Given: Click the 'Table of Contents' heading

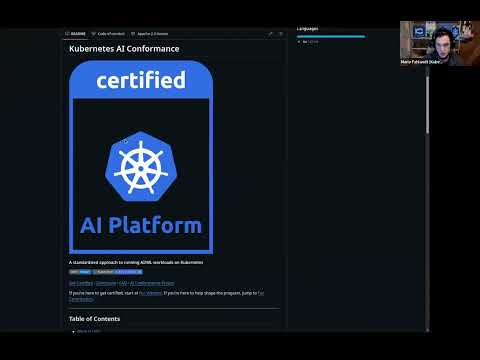Looking at the screenshot, I should [94, 319].
